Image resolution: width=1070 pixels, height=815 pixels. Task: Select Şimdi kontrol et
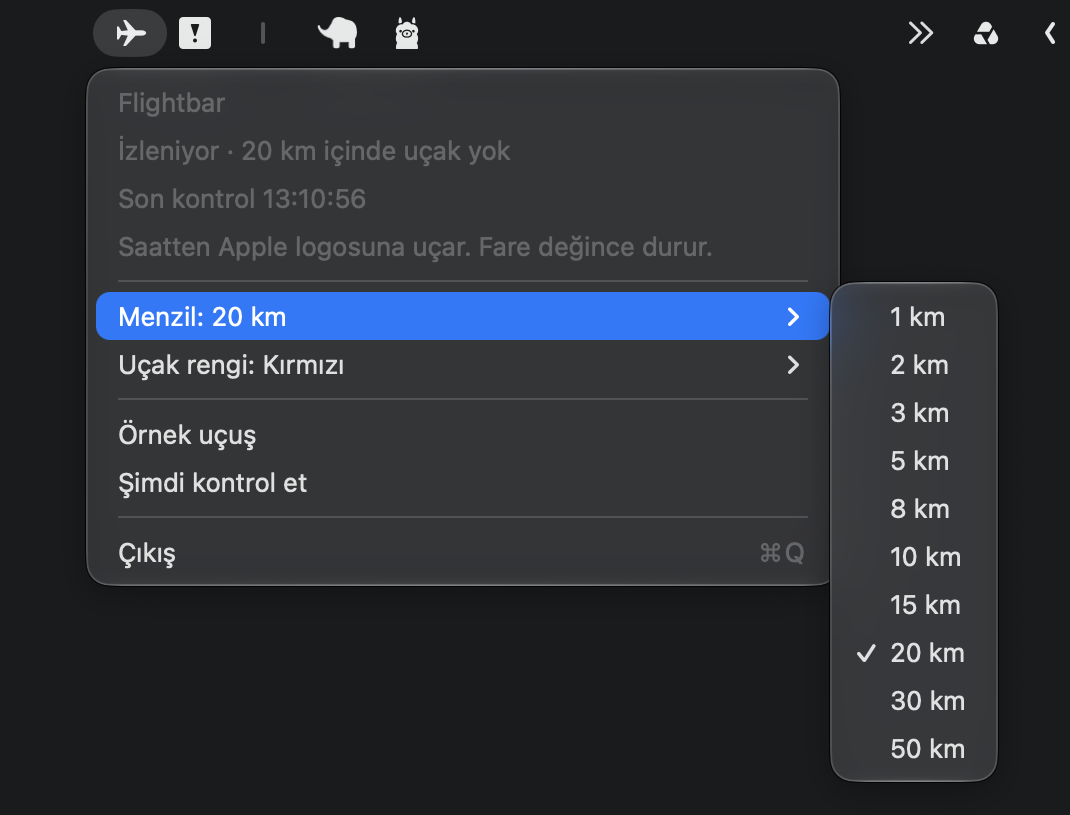463,483
